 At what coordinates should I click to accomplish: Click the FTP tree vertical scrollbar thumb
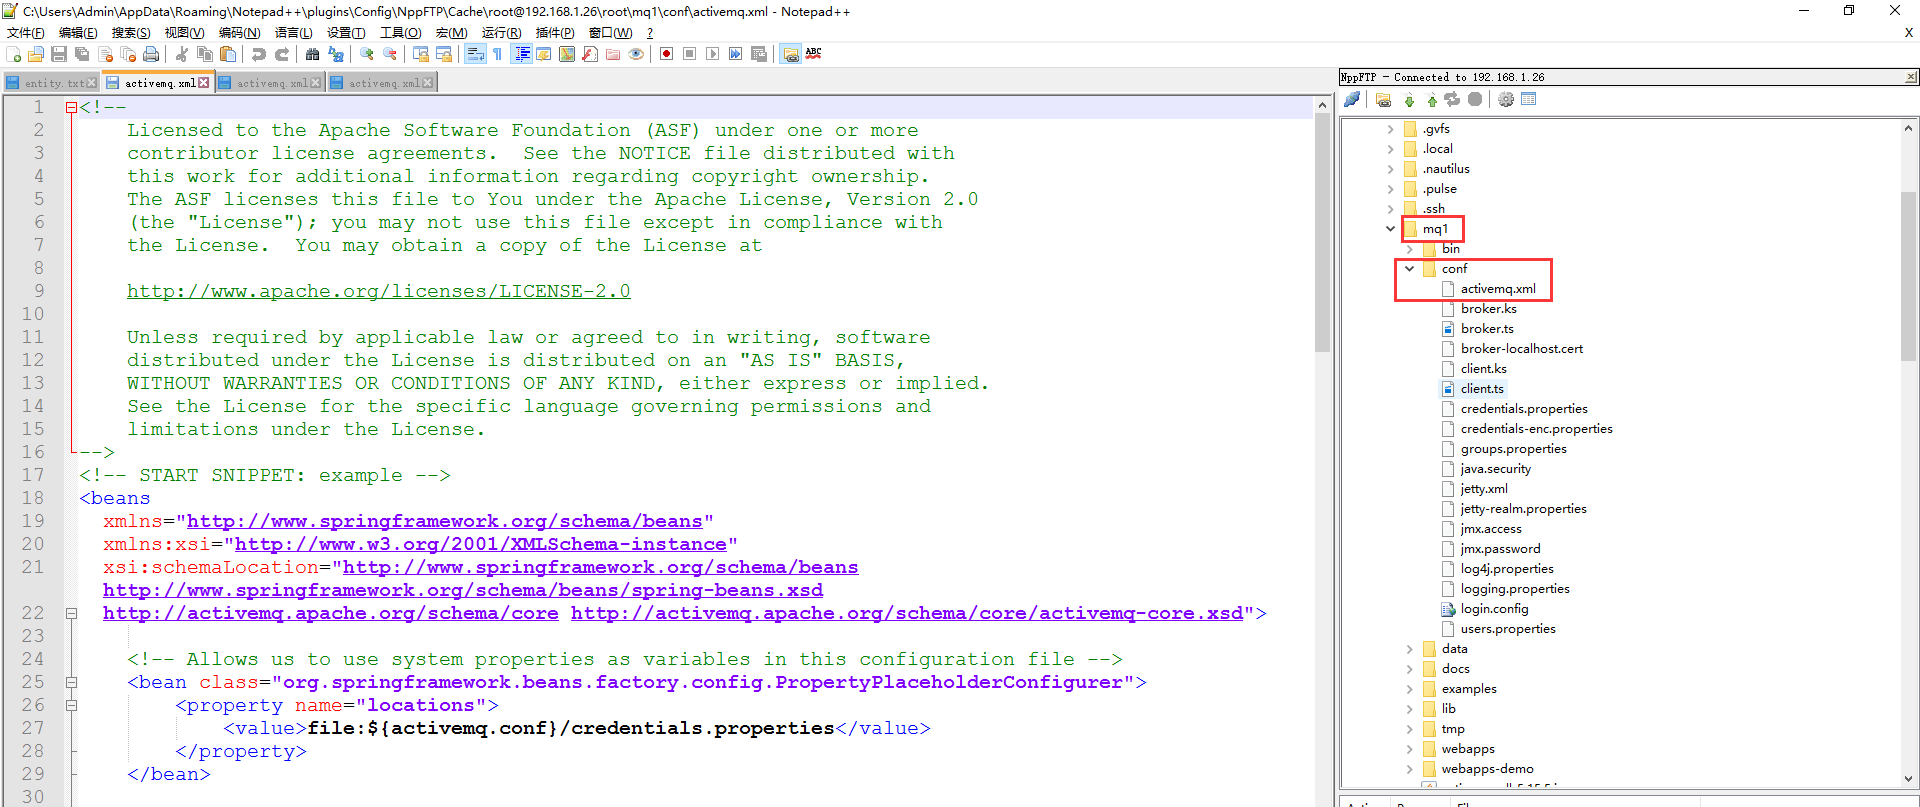(1908, 275)
